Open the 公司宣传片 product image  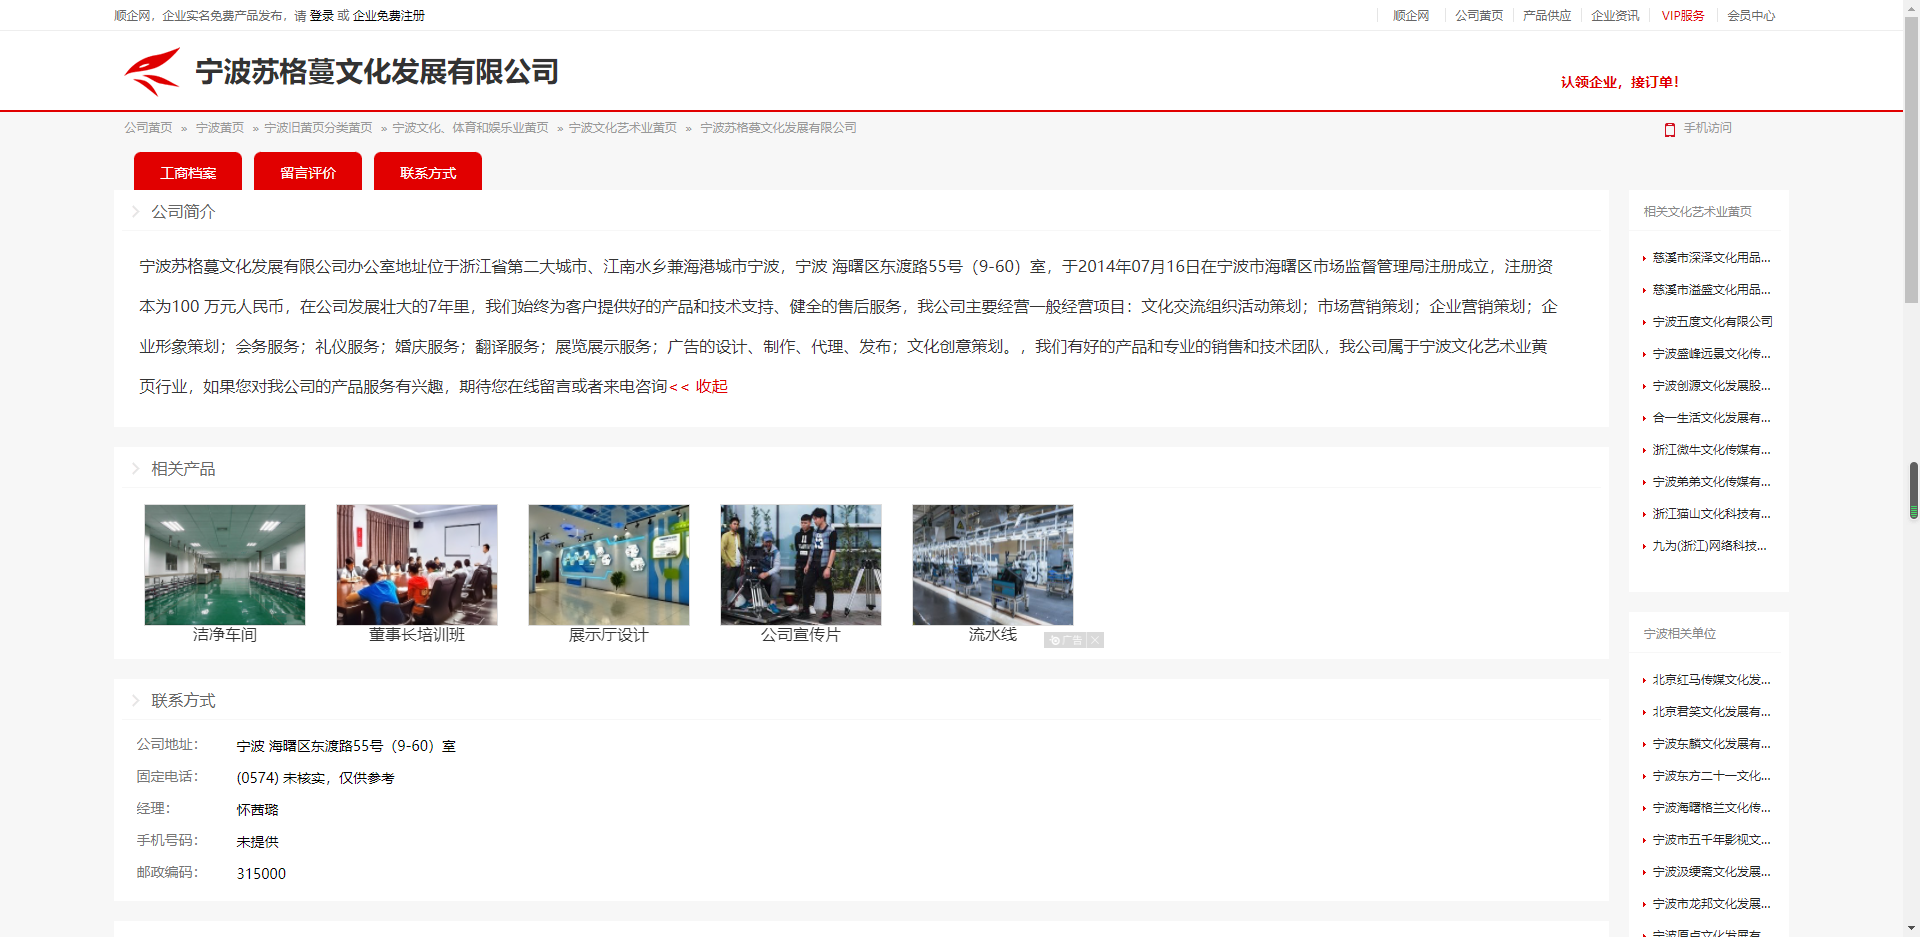click(801, 565)
